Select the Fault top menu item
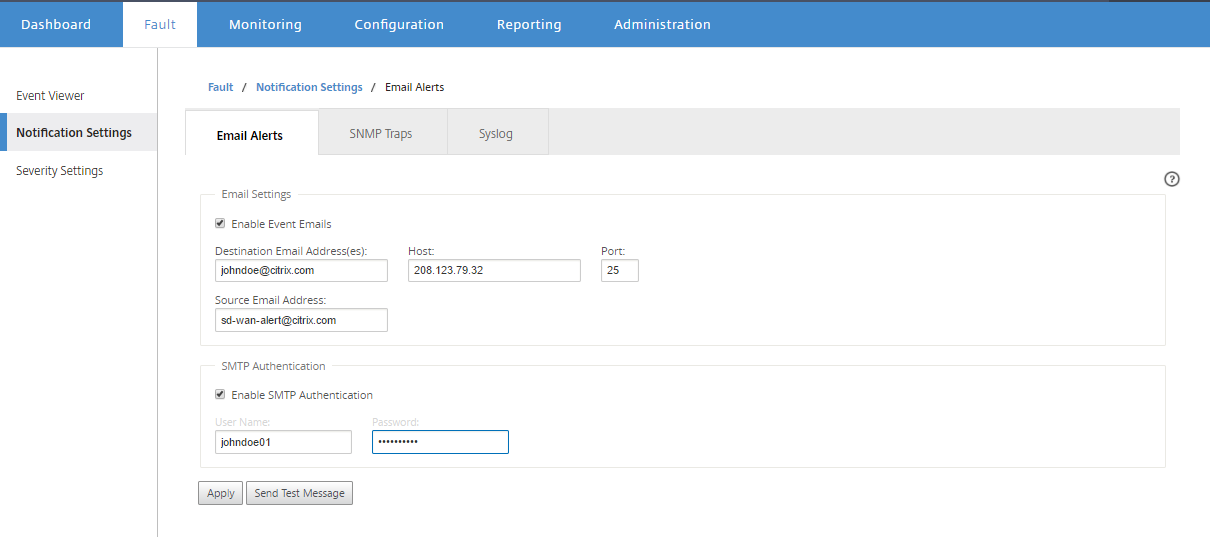Image resolution: width=1210 pixels, height=537 pixels. (x=160, y=24)
